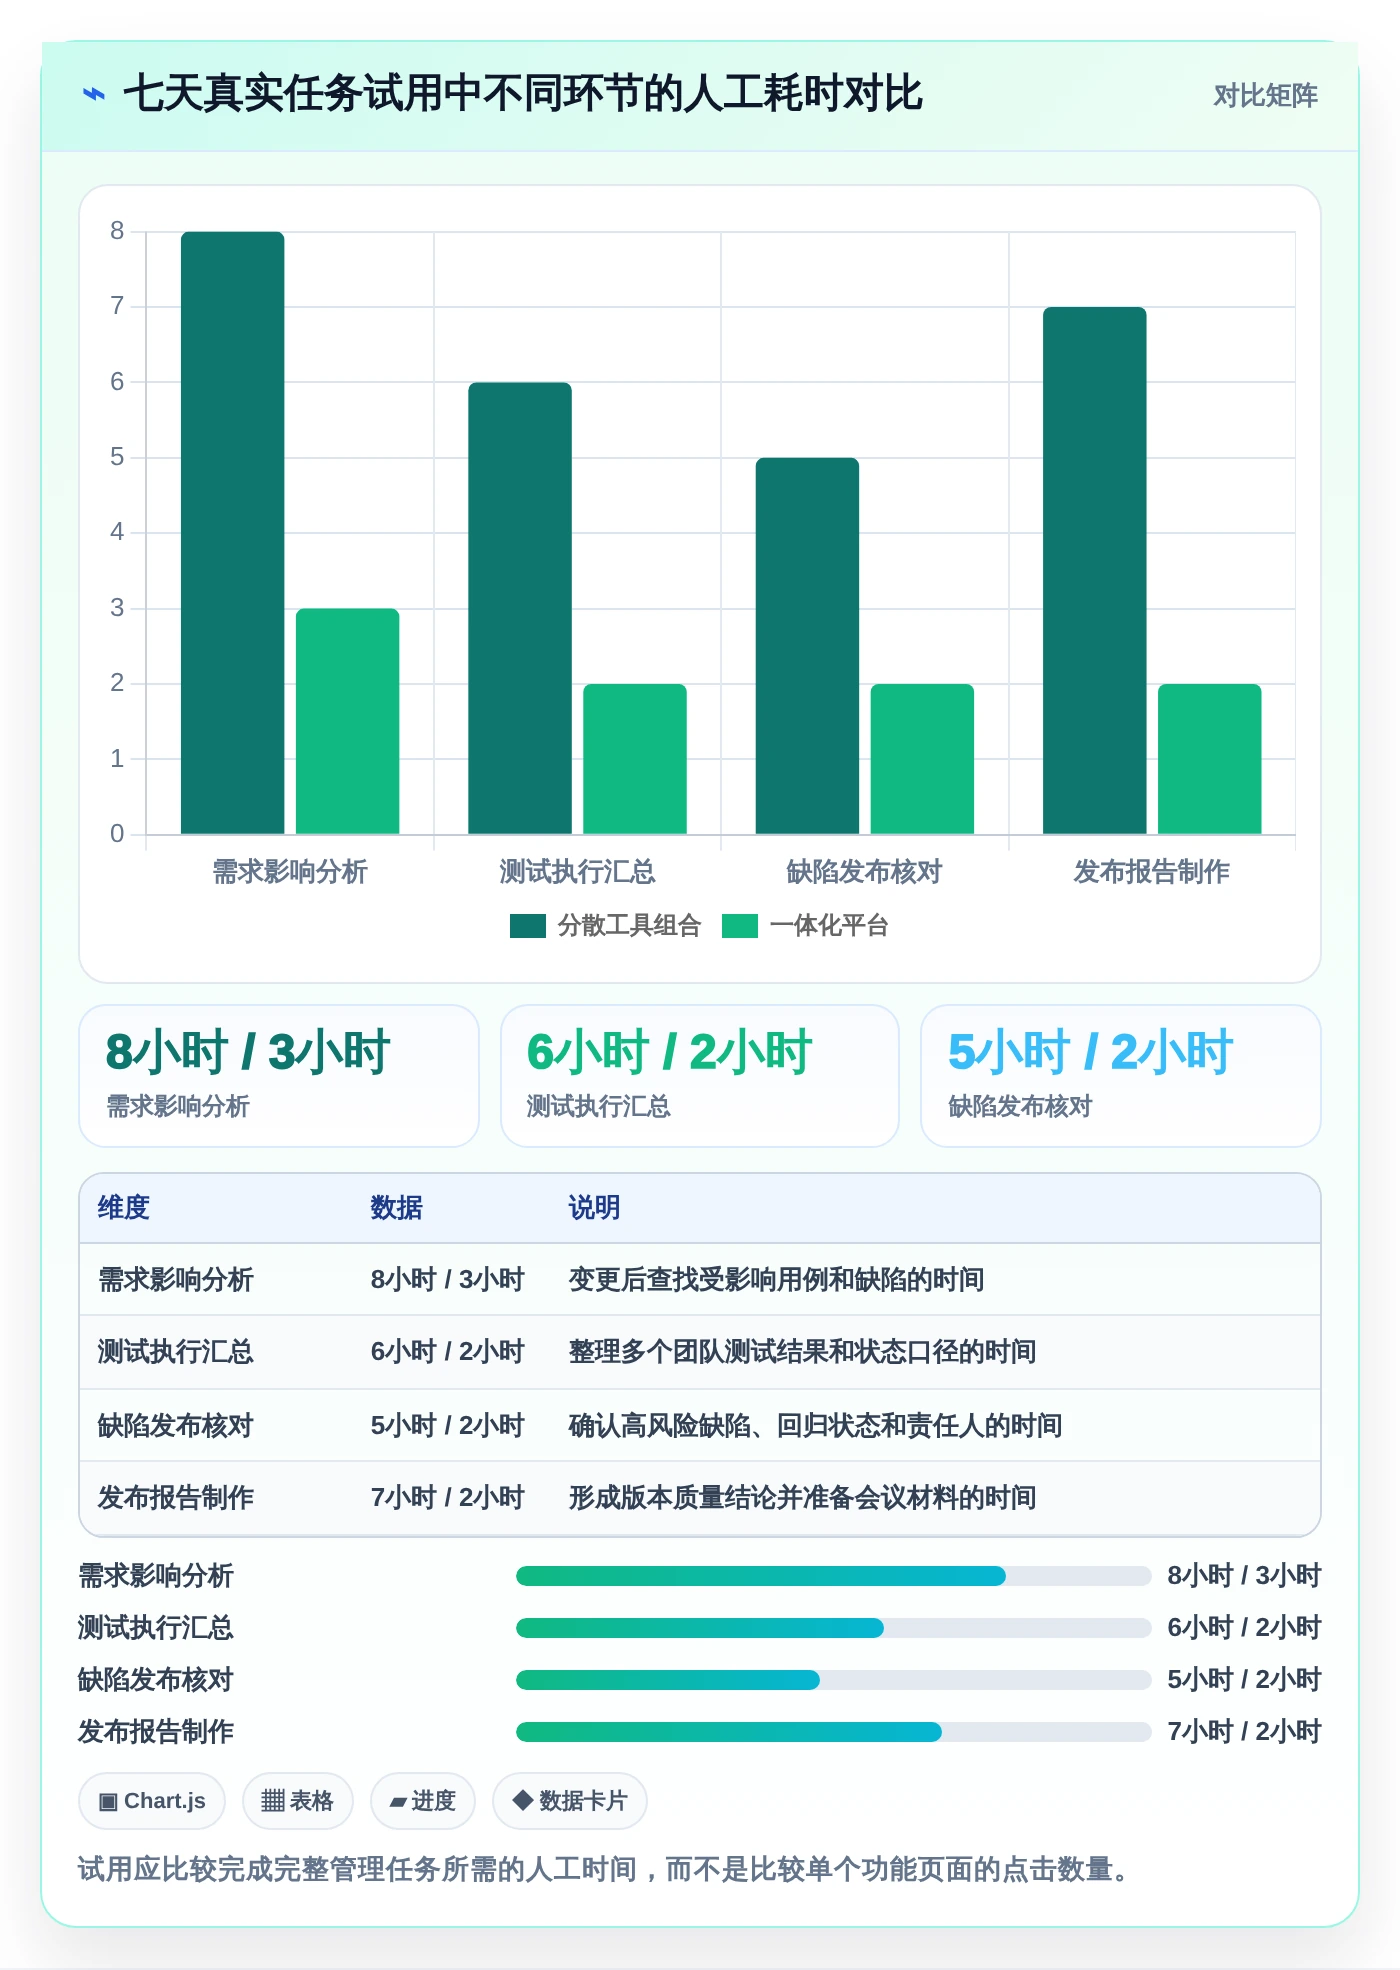Click the 需求影响分析 progress bar

click(834, 1576)
